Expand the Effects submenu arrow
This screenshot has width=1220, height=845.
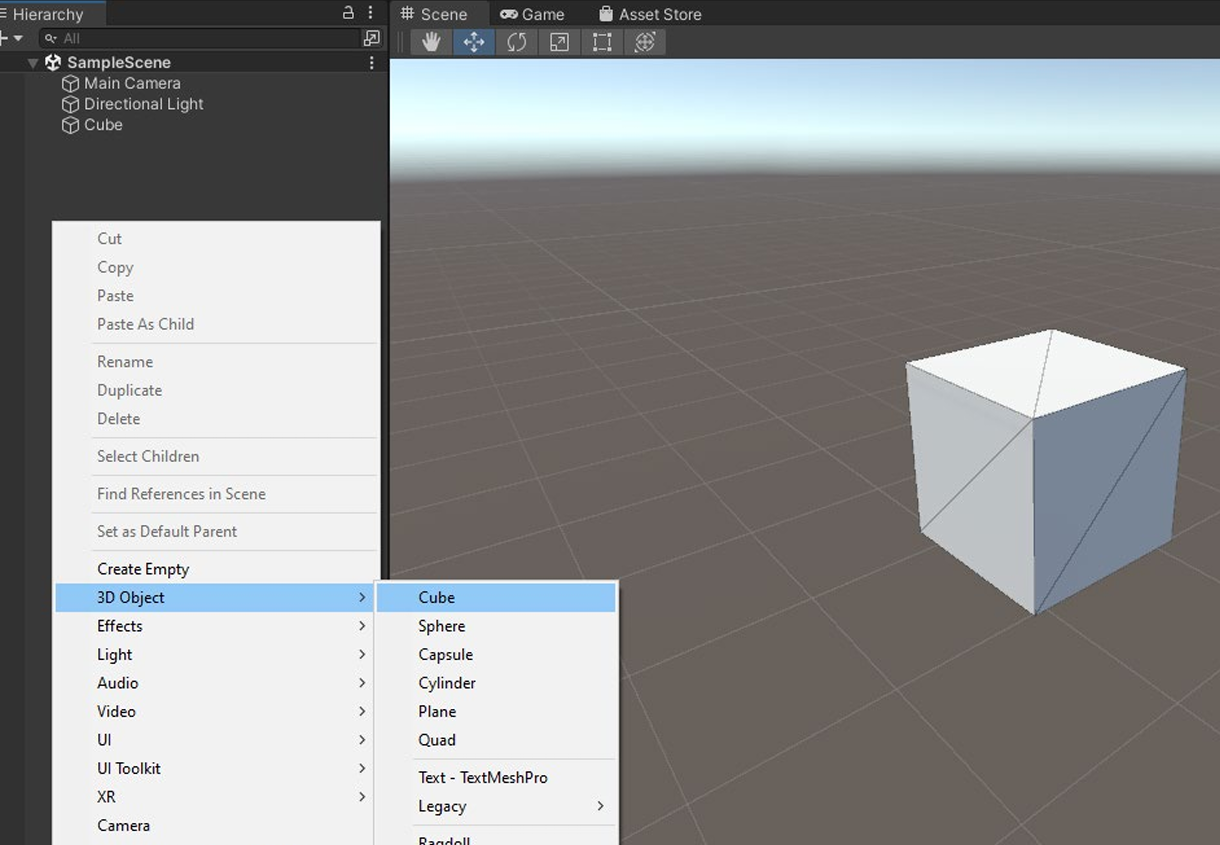tap(362, 626)
